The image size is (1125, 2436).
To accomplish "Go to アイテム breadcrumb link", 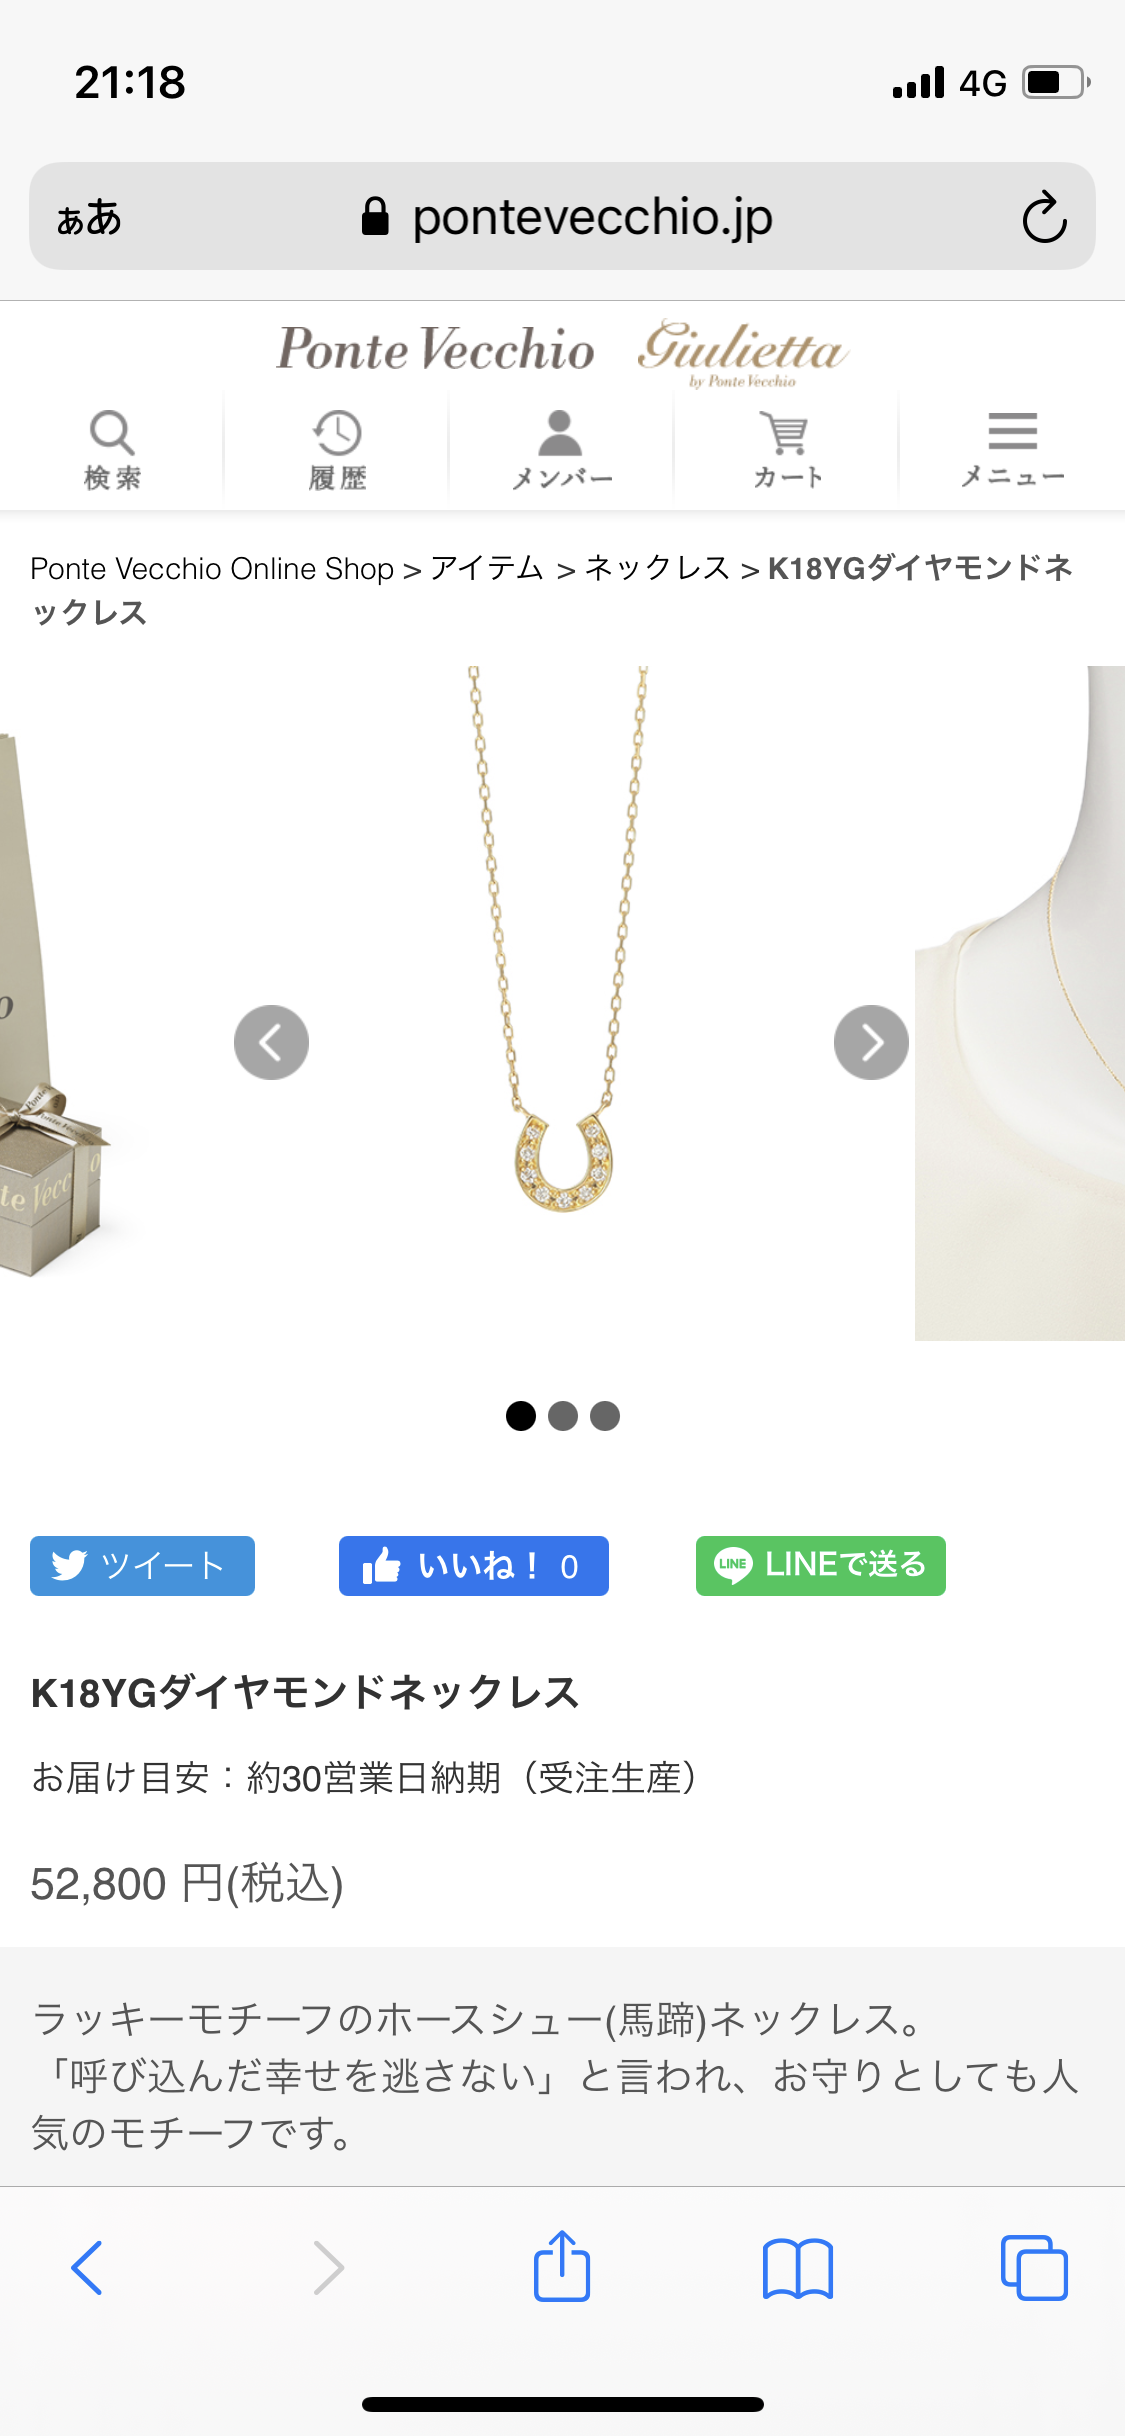I will 487,568.
